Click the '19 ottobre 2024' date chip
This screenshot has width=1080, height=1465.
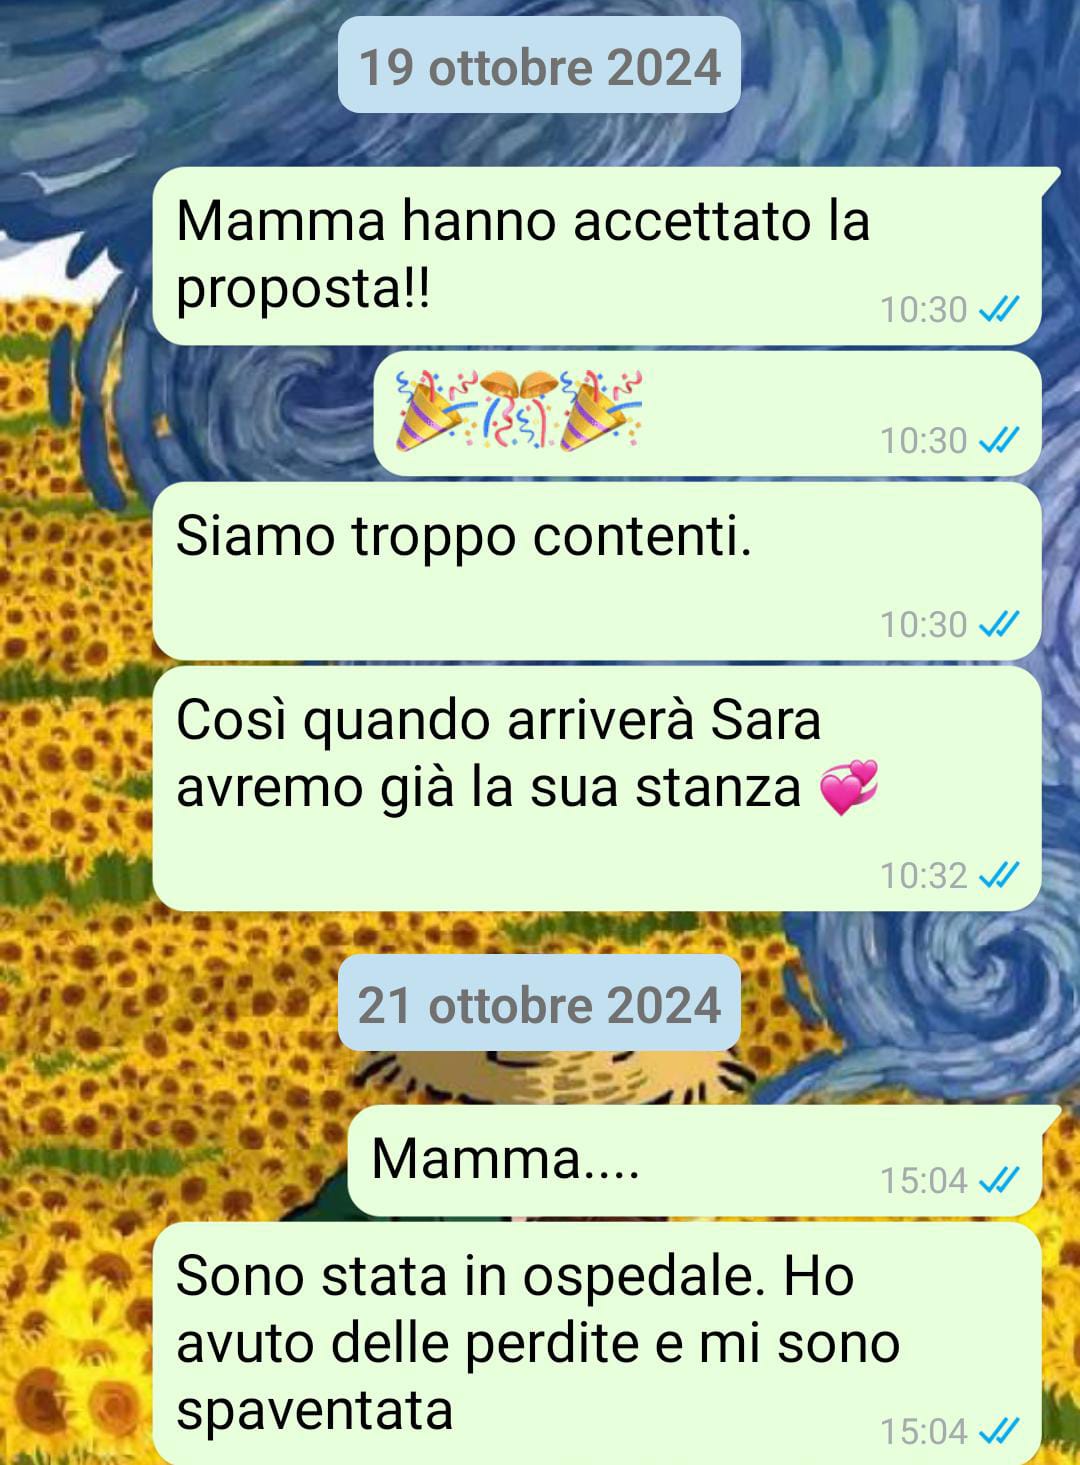tap(539, 65)
